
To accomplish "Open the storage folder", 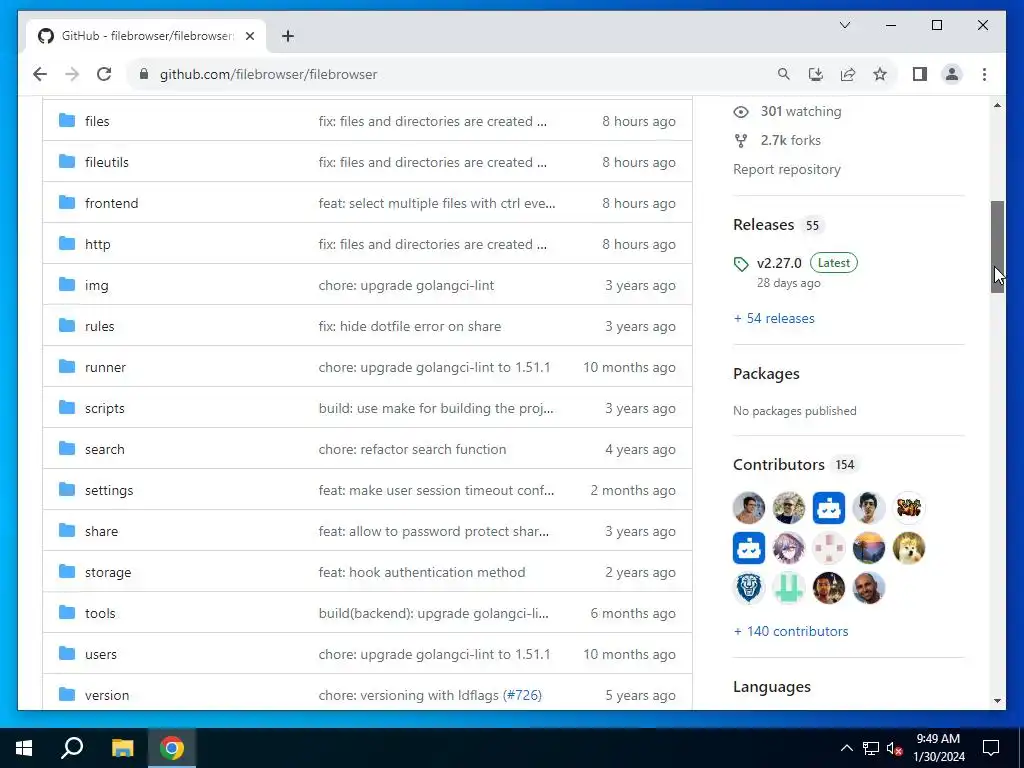I will [x=108, y=573].
